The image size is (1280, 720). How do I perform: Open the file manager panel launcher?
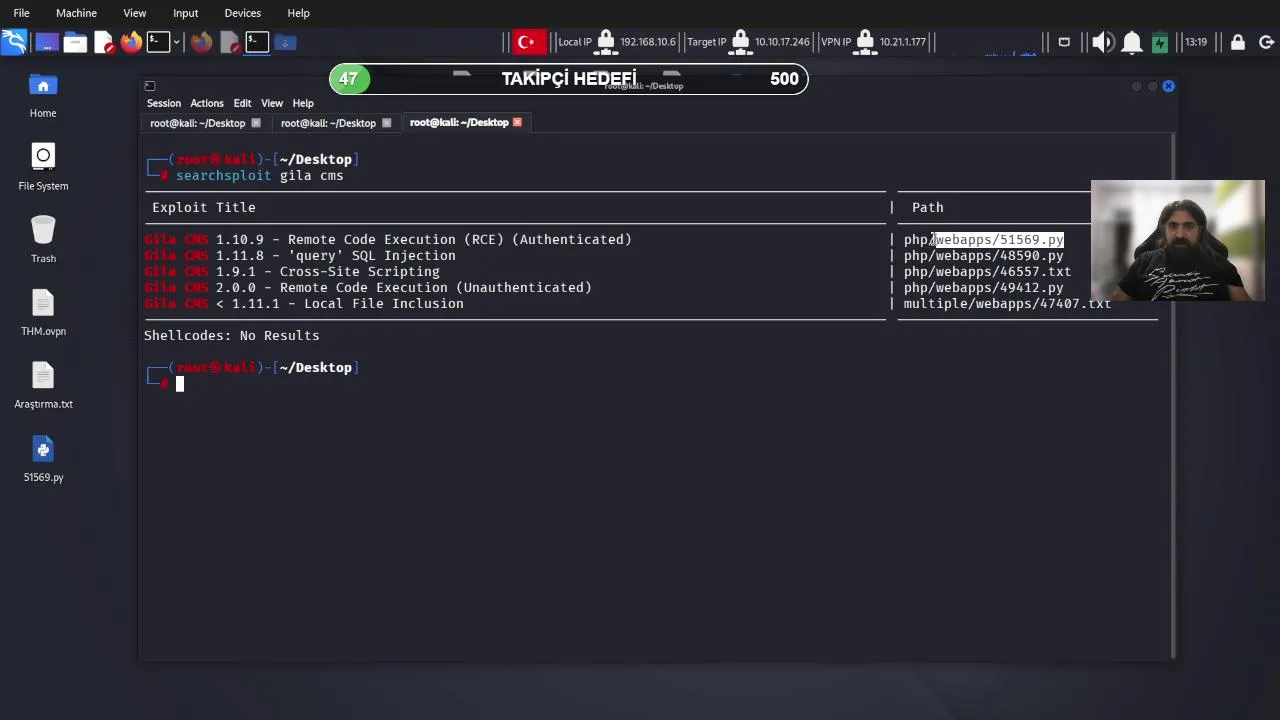click(75, 42)
